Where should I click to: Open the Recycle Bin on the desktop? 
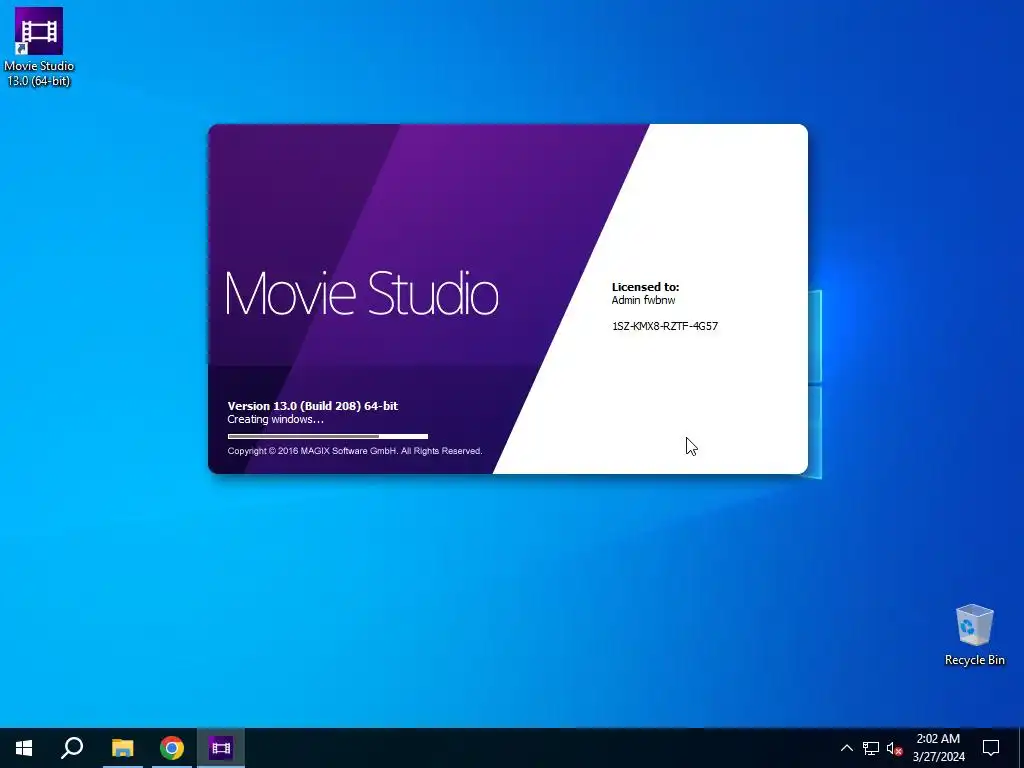click(974, 634)
